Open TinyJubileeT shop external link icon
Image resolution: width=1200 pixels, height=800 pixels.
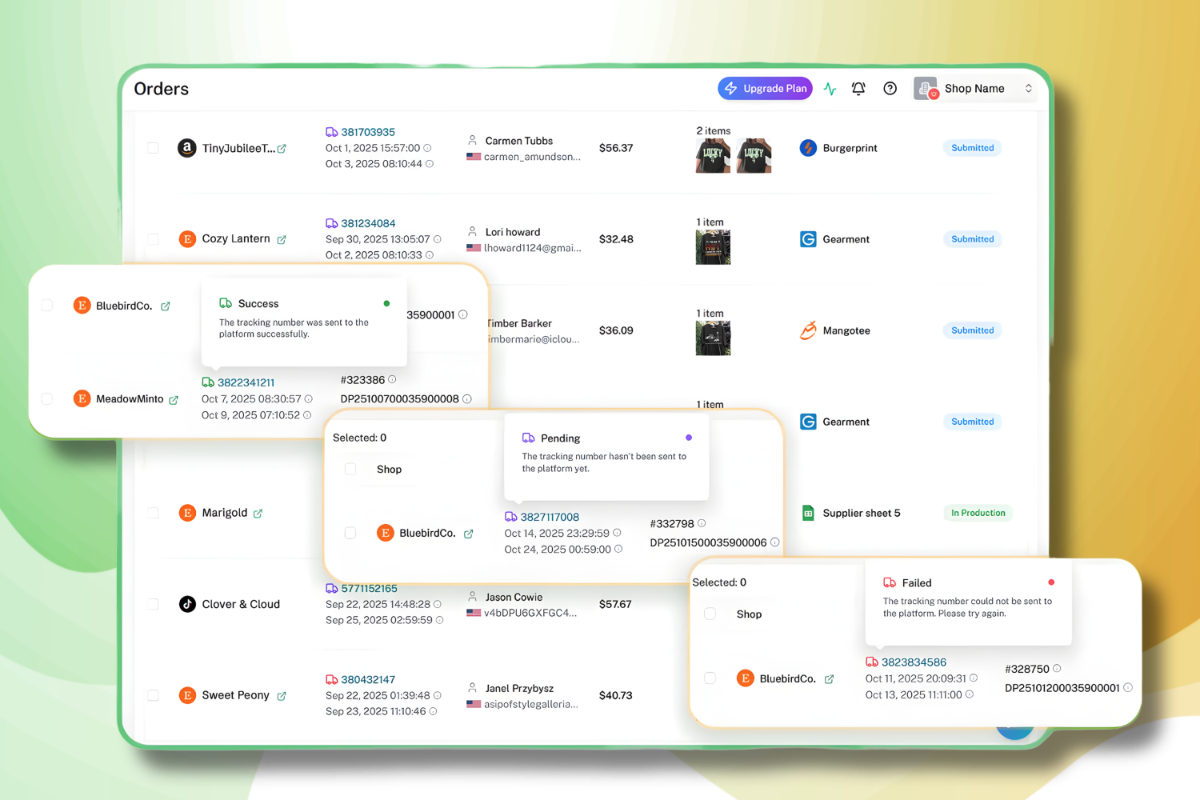(x=281, y=148)
